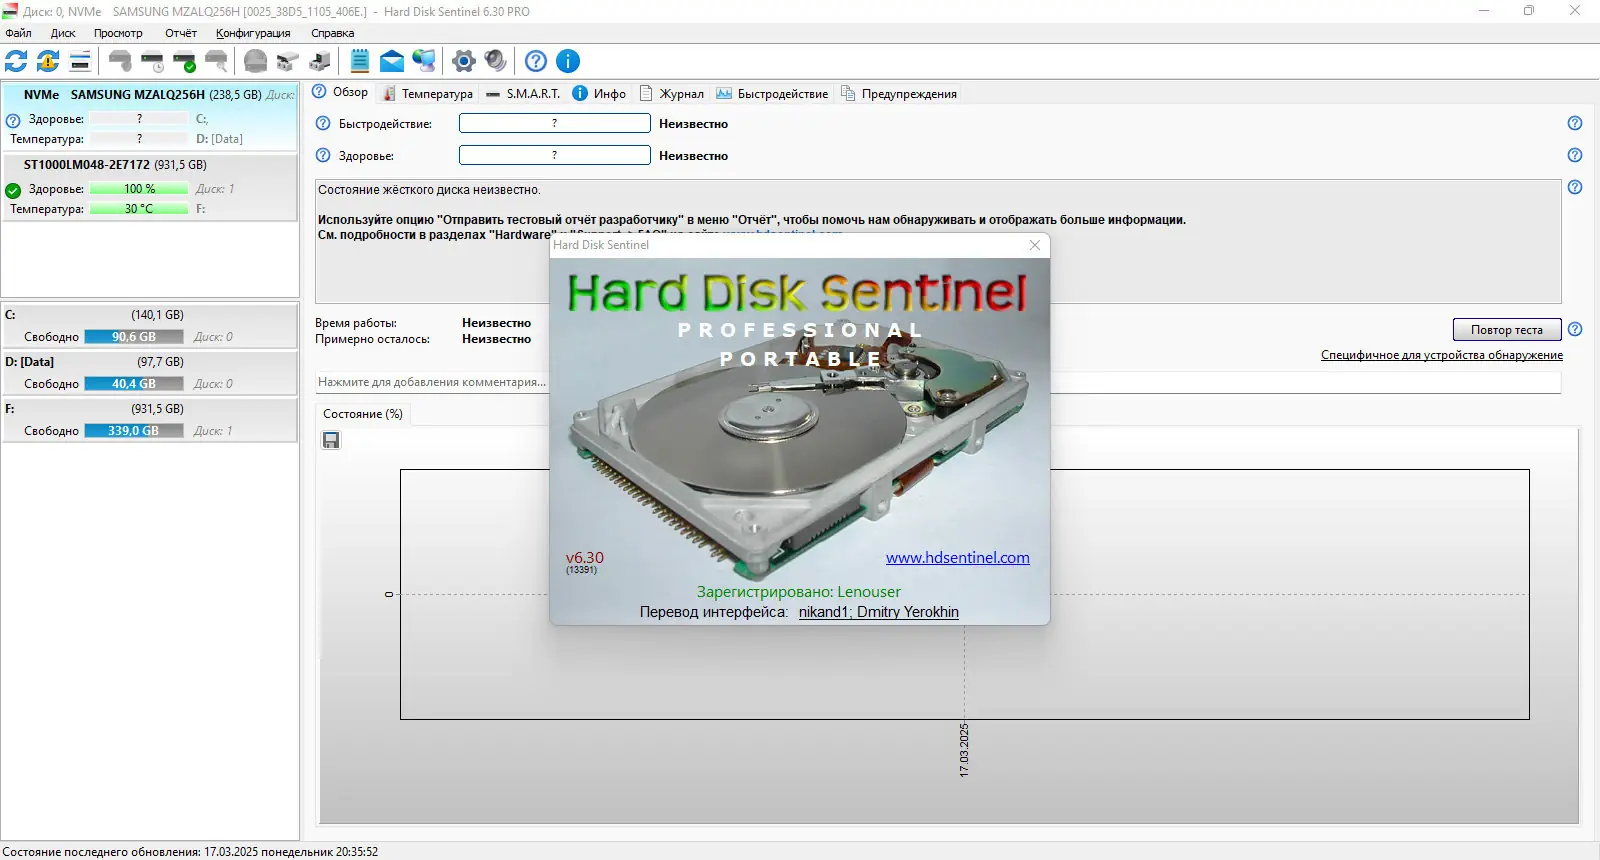The height and width of the screenshot is (860, 1600).
Task: Click the 40,4 GB free space bar
Action: [x=134, y=384]
